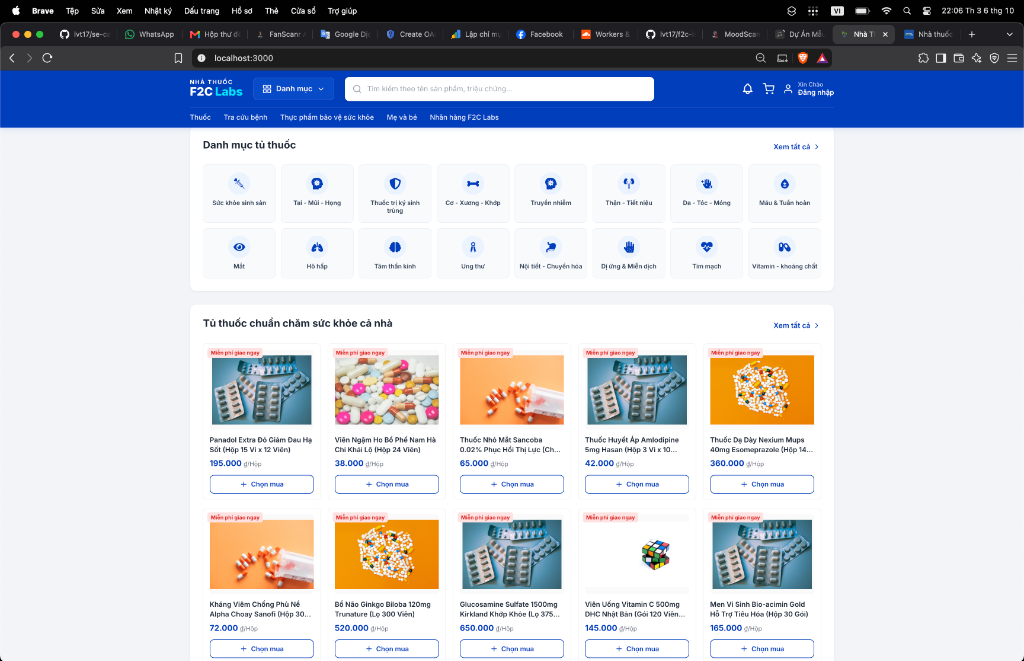Click Đăng nhập to sign in
This screenshot has width=1024, height=661.
pos(816,93)
